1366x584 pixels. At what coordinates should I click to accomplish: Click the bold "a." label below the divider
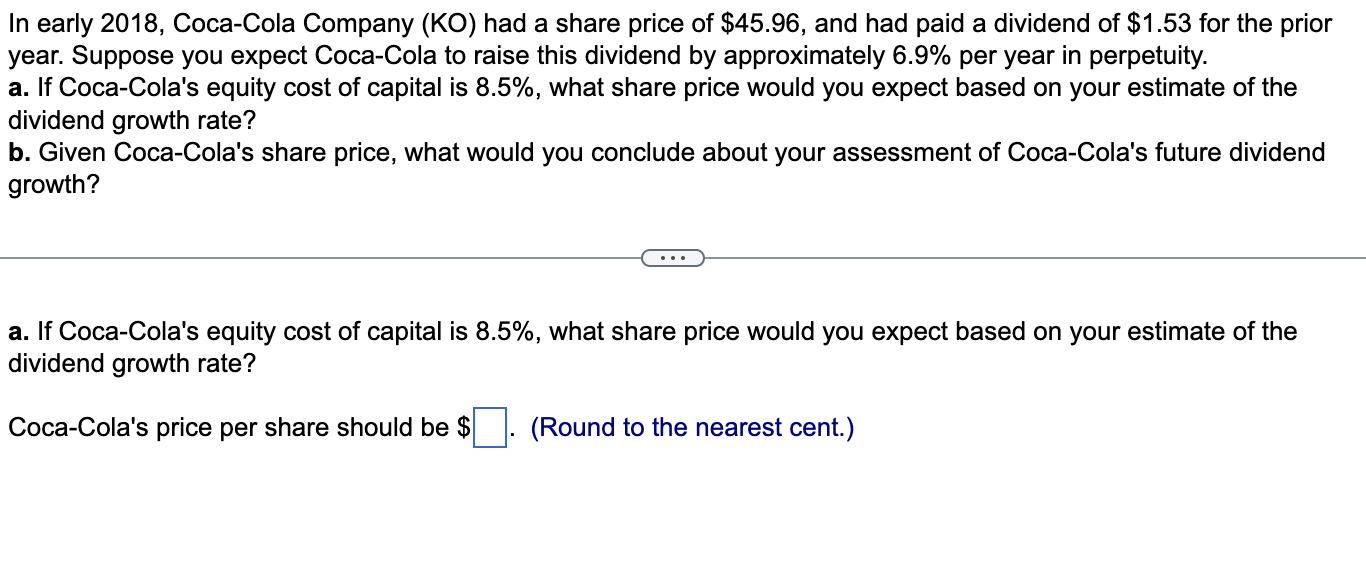pos(18,332)
